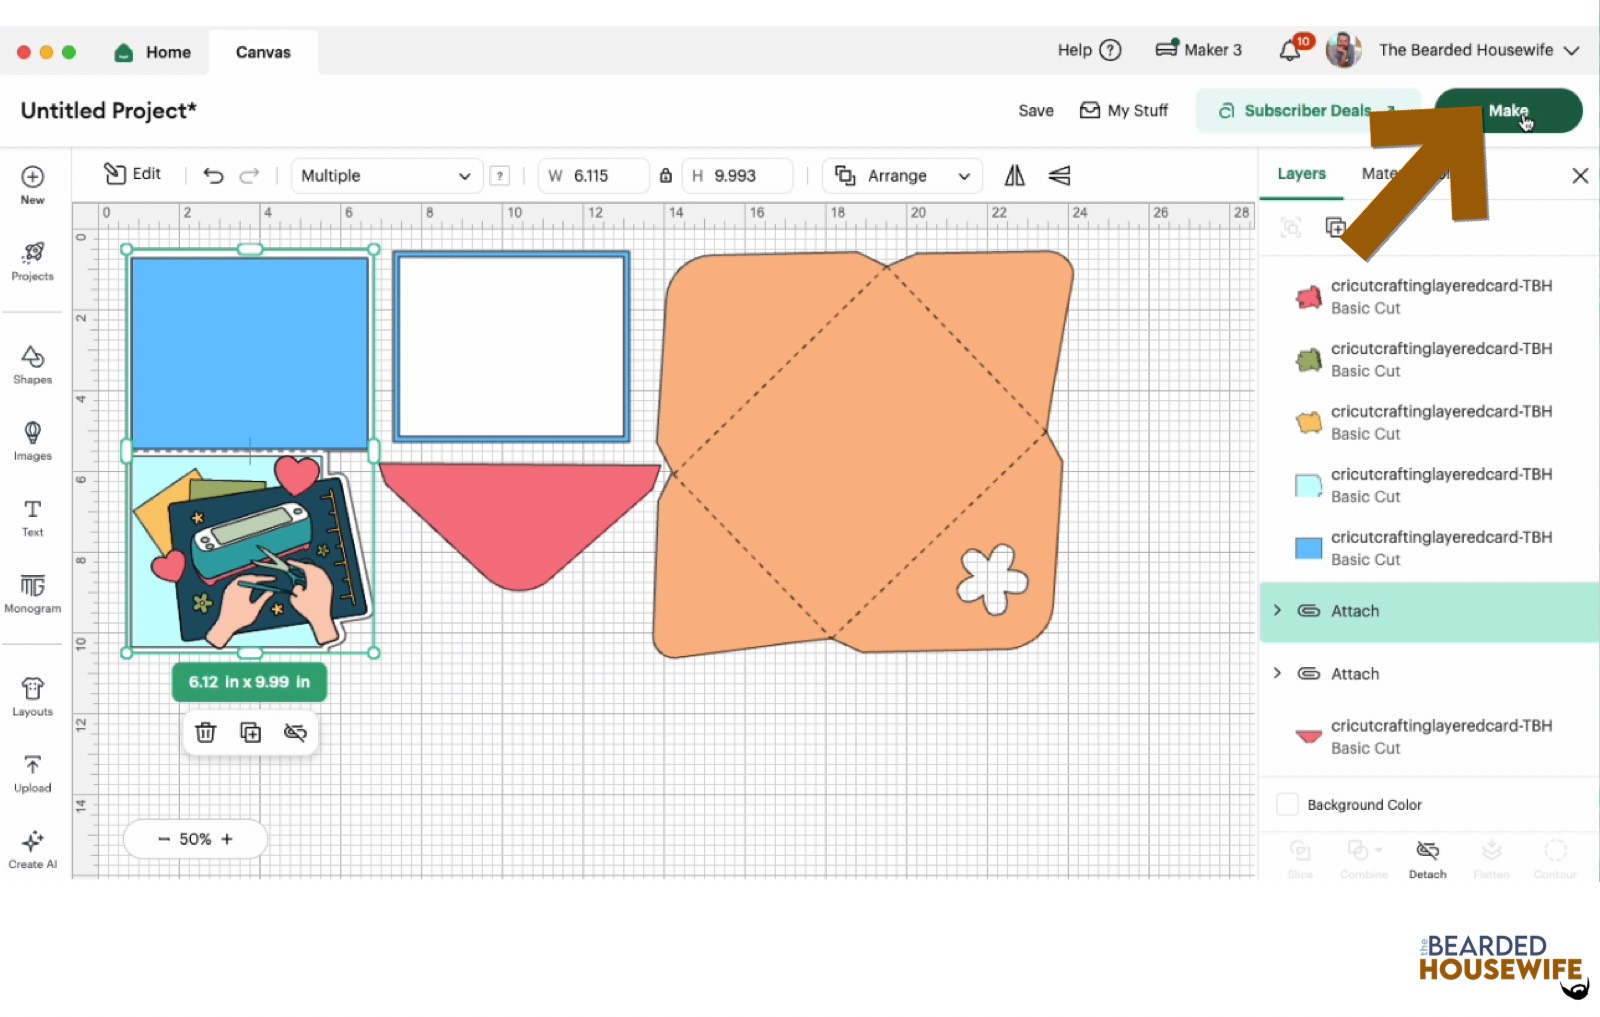Delete selection with trash icon
Viewport: 1600px width, 1017px height.
point(206,733)
